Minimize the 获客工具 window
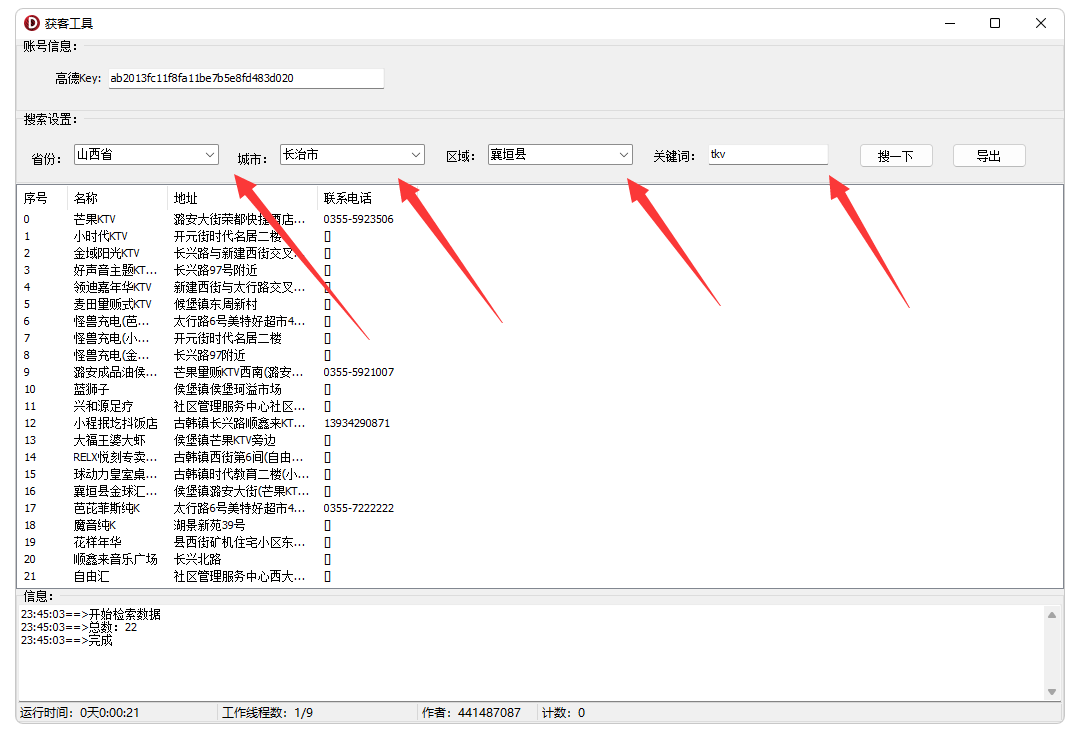 click(x=949, y=23)
